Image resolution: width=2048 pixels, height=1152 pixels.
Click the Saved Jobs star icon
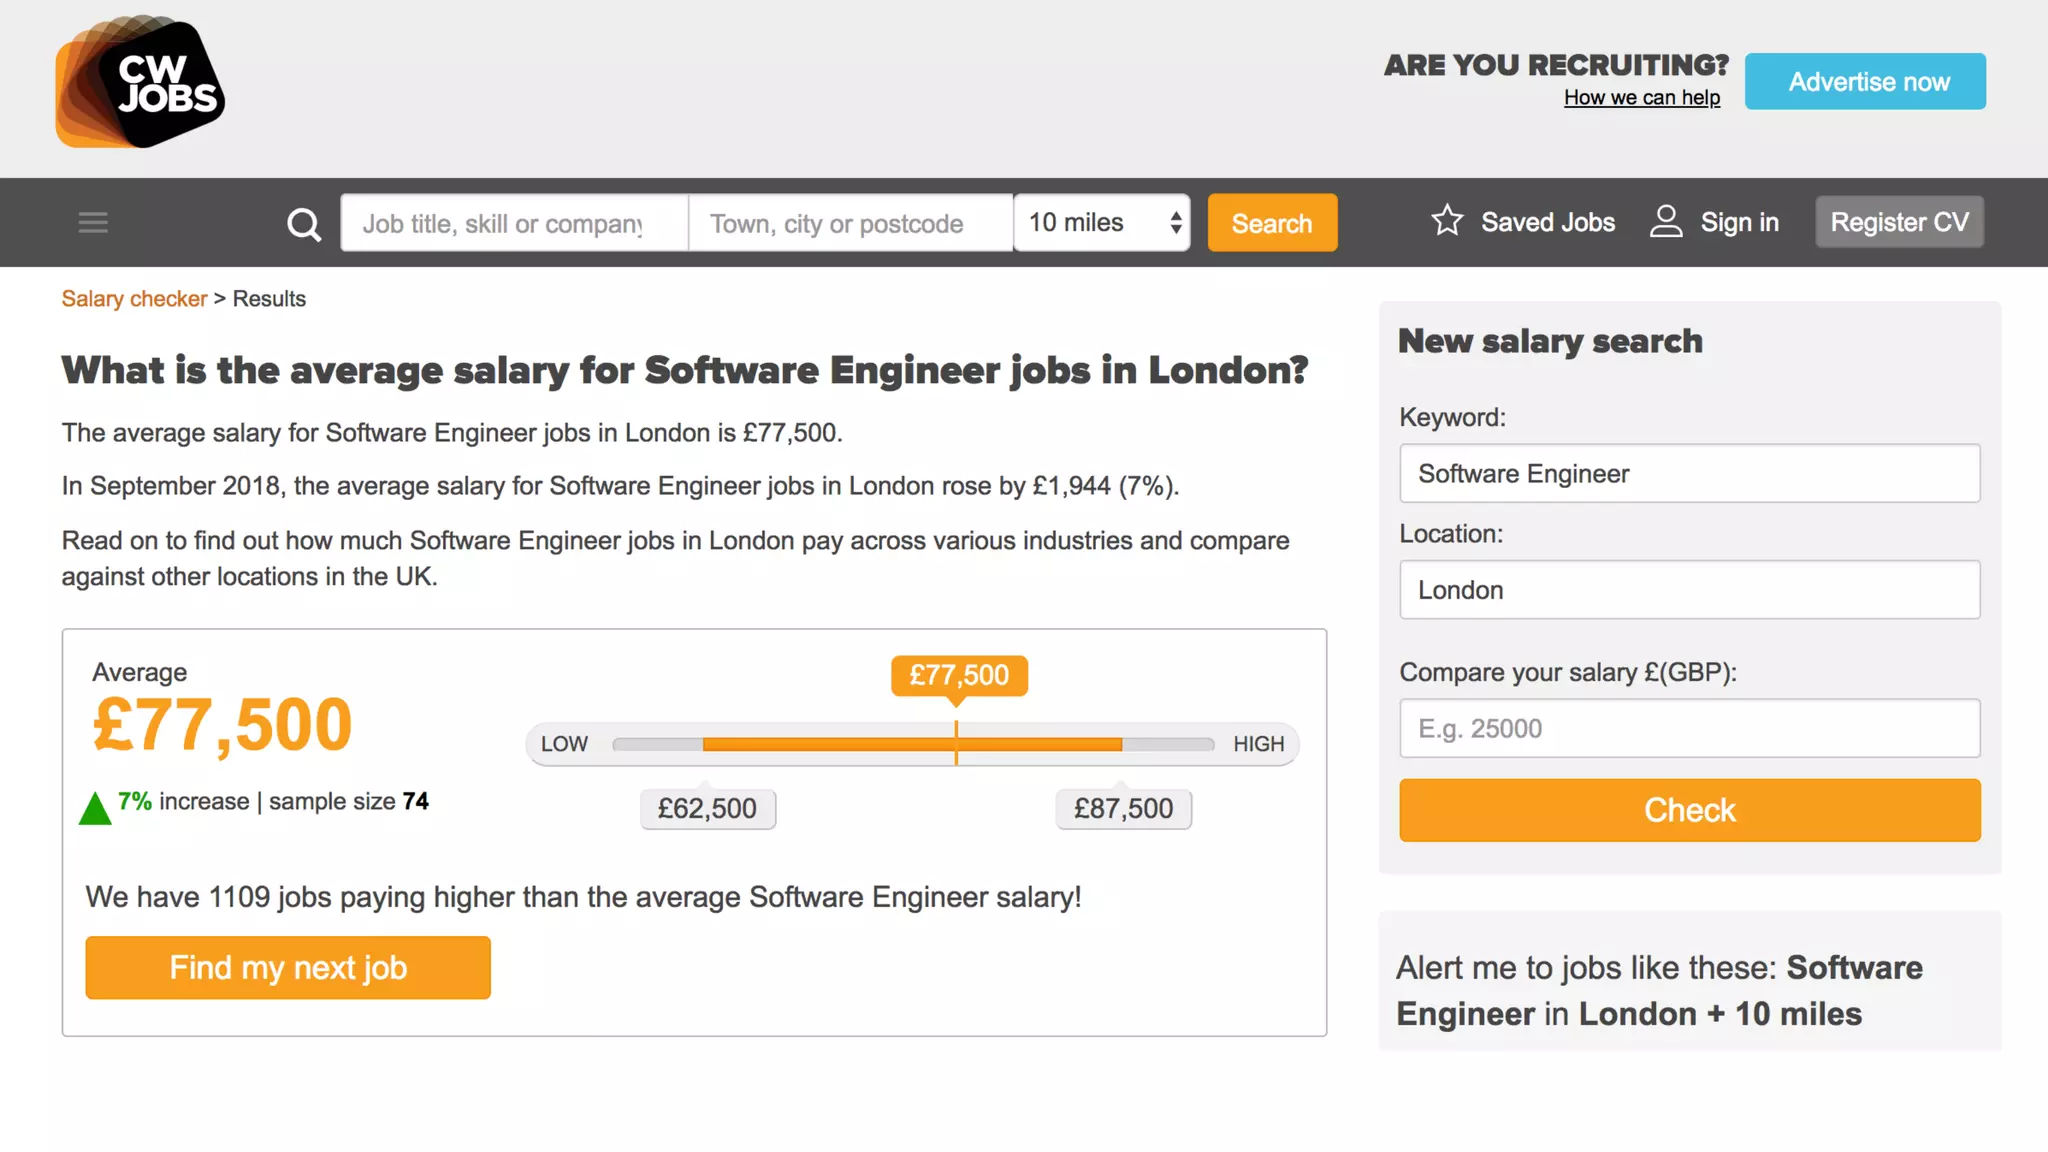[1446, 221]
